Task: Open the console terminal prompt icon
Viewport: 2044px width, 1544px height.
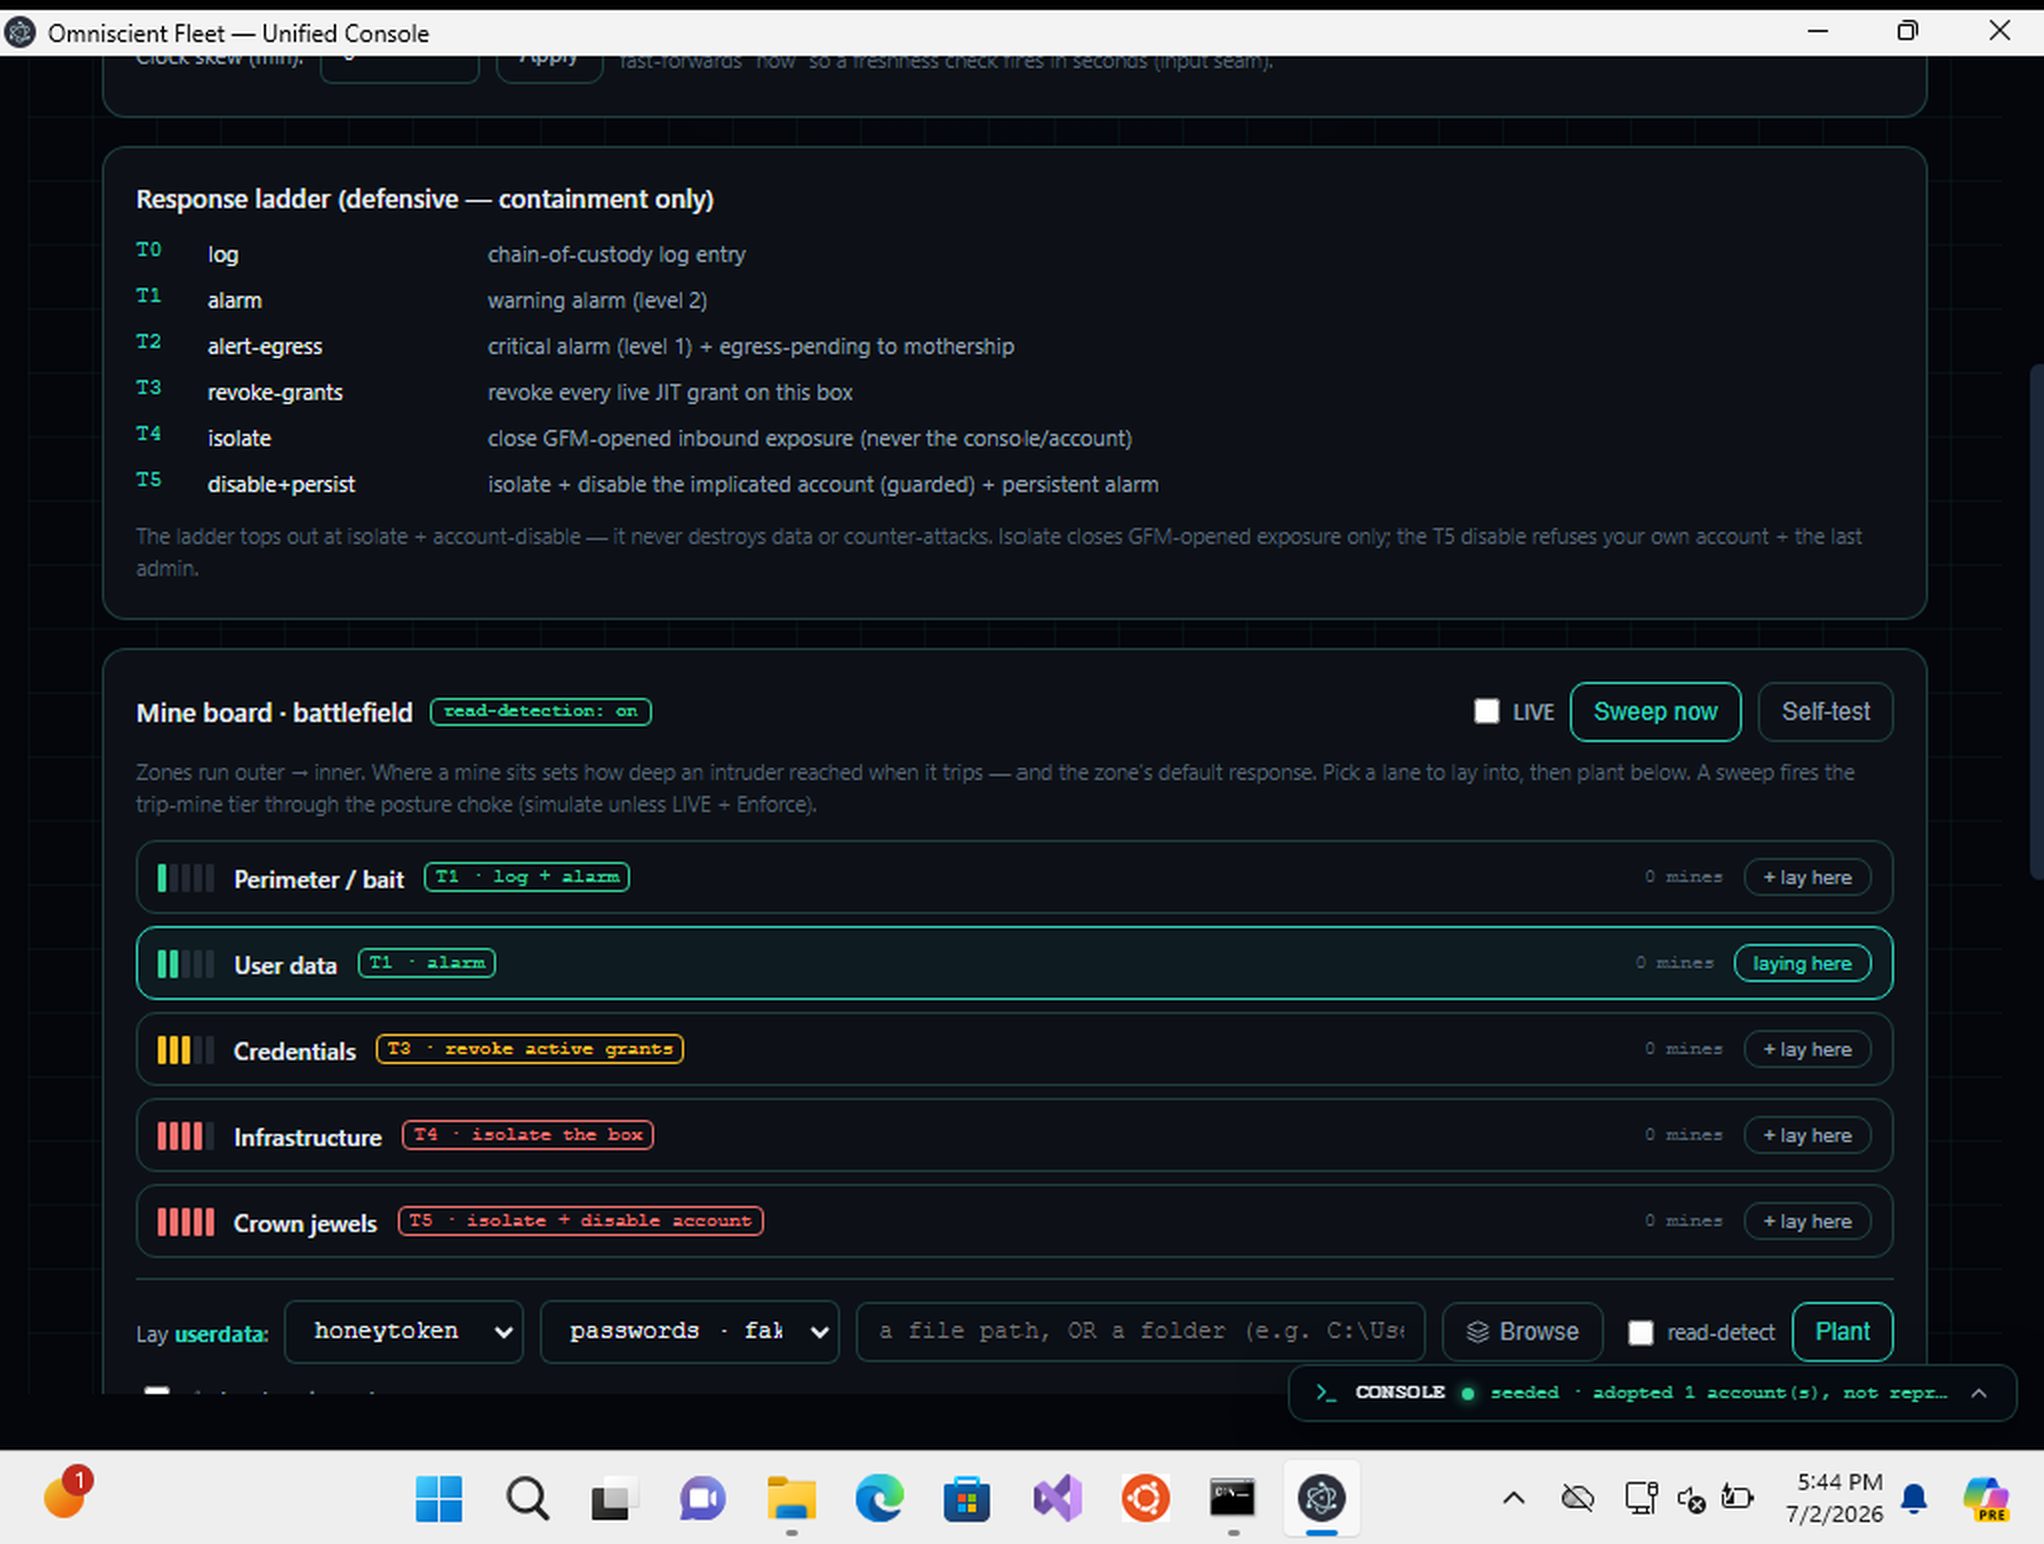Action: tap(1326, 1392)
